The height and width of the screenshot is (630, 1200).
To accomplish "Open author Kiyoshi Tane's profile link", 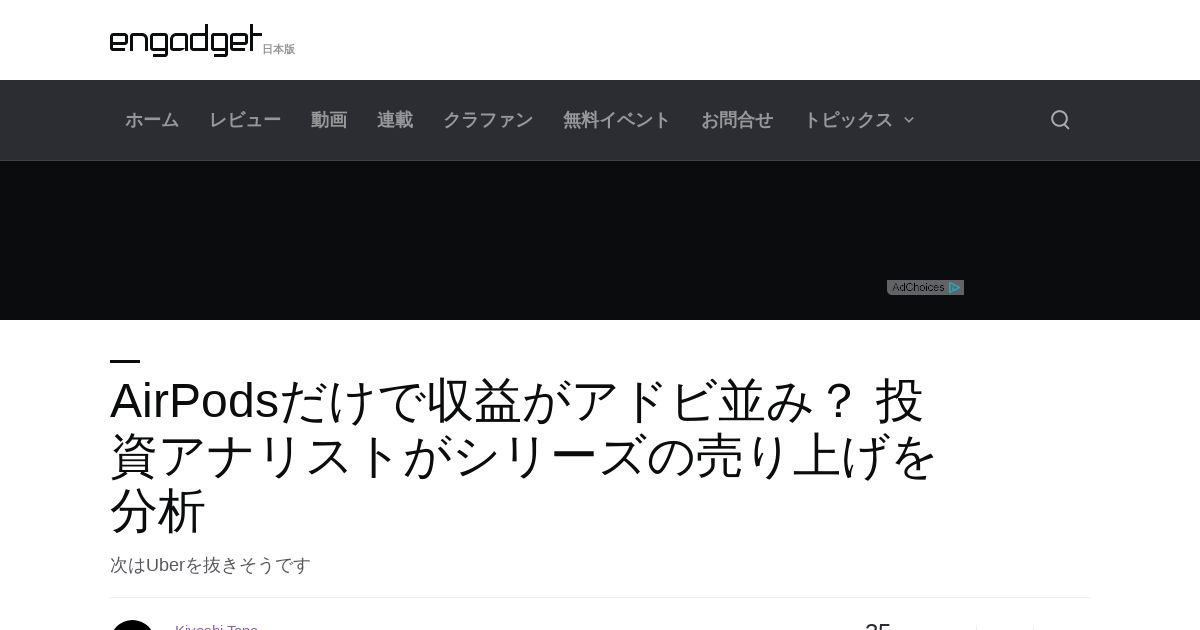I will pyautogui.click(x=216, y=627).
